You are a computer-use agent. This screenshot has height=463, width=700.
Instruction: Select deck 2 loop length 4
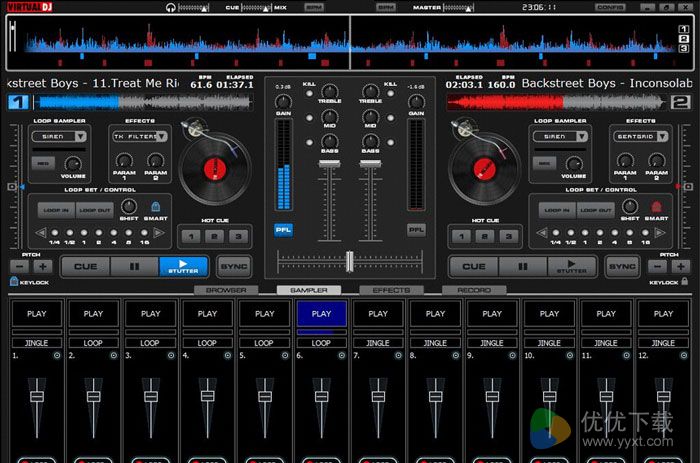click(x=615, y=233)
